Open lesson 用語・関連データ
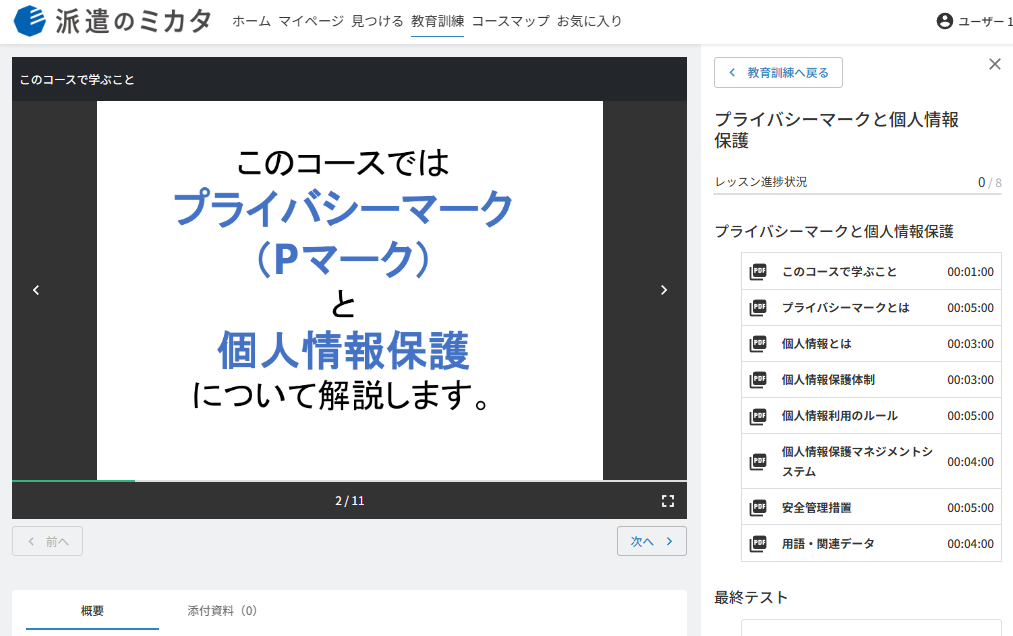 [x=871, y=544]
